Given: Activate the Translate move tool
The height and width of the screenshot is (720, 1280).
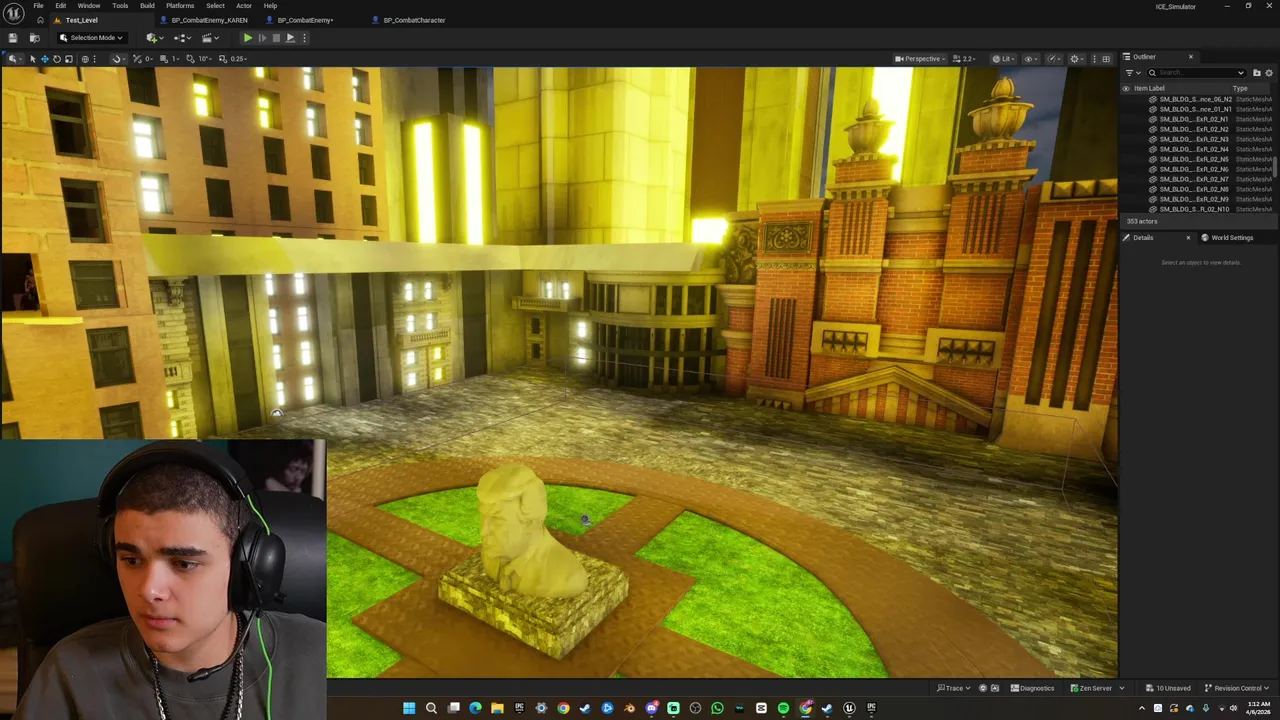Looking at the screenshot, I should click(44, 59).
